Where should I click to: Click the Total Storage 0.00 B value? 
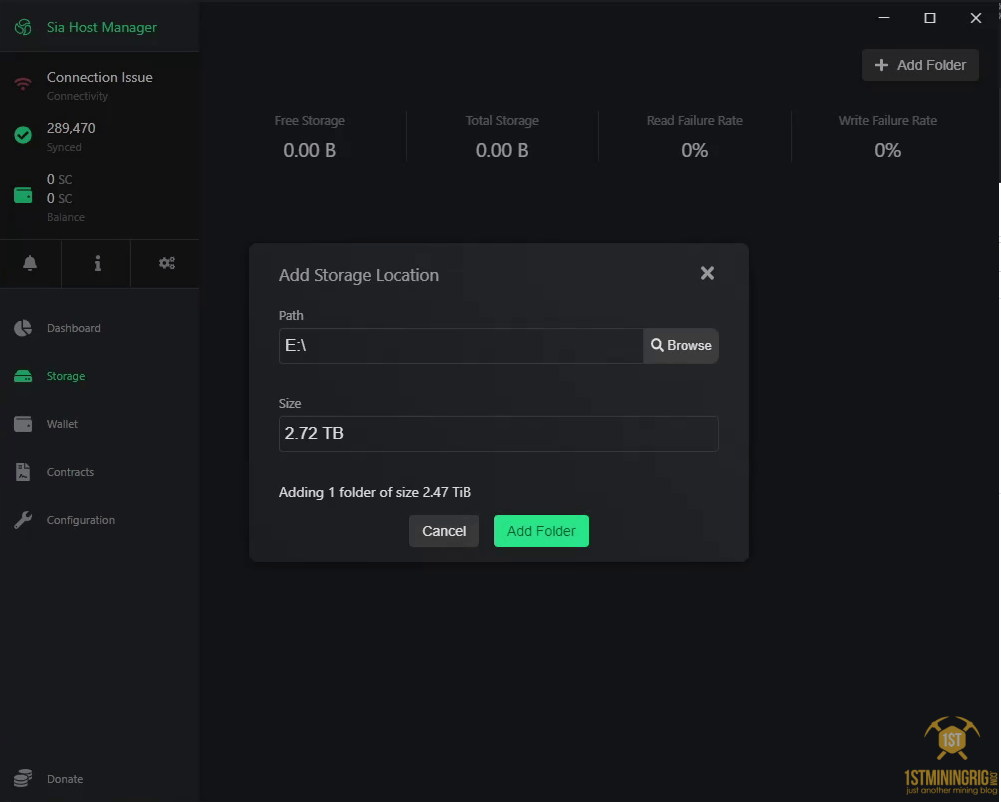tap(502, 151)
